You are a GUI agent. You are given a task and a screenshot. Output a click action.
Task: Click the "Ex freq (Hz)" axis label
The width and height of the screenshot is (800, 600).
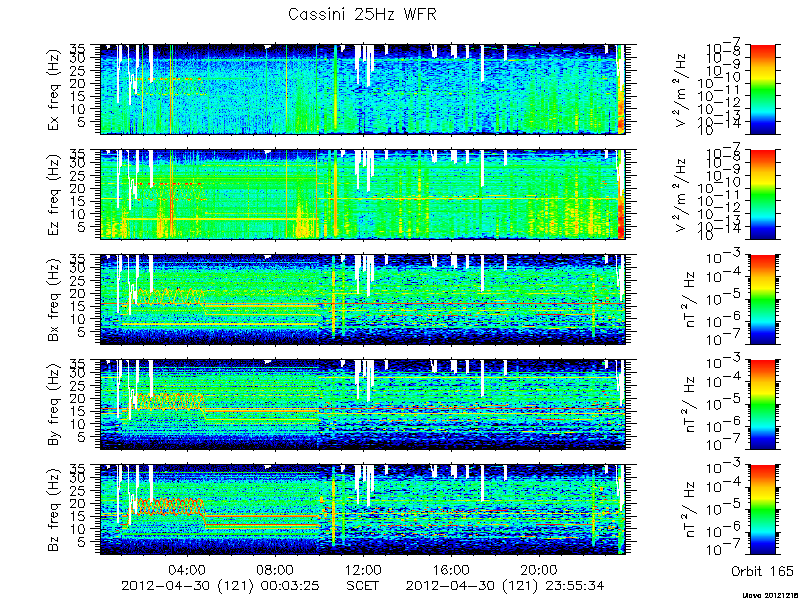(55, 90)
